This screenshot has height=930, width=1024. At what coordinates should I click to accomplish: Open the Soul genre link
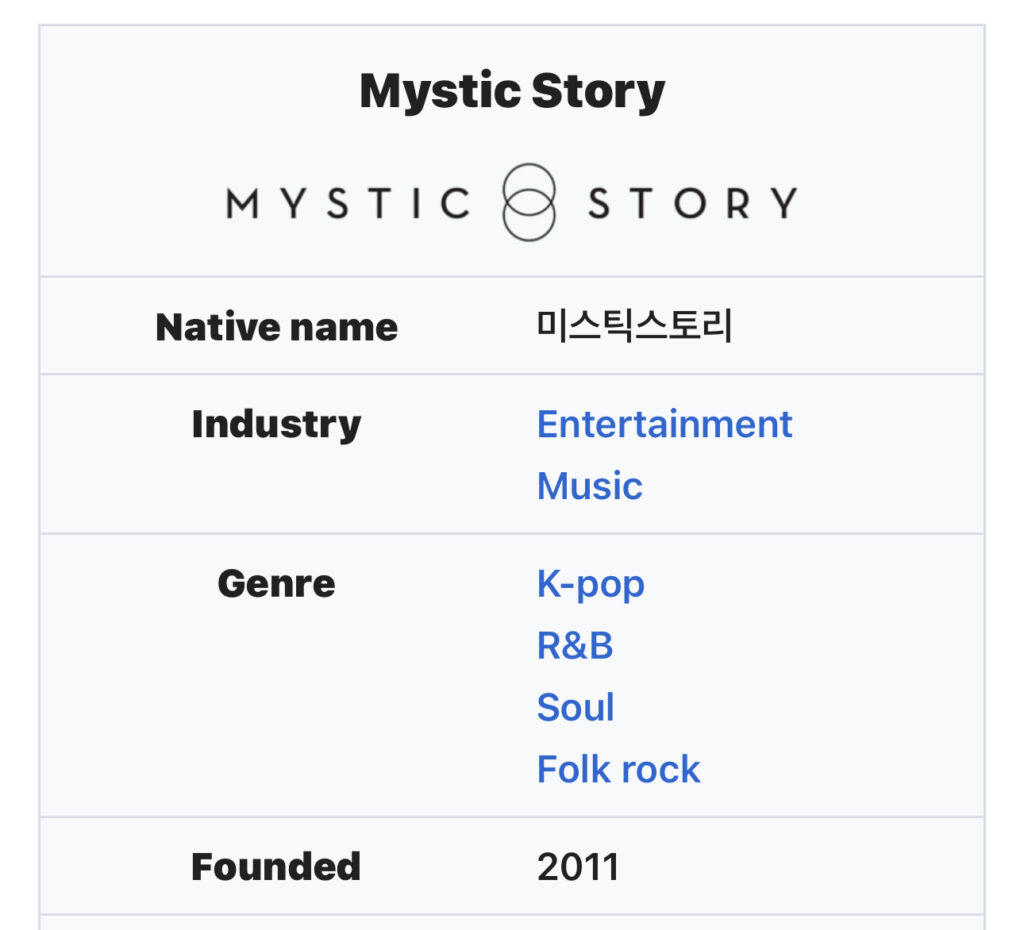575,708
